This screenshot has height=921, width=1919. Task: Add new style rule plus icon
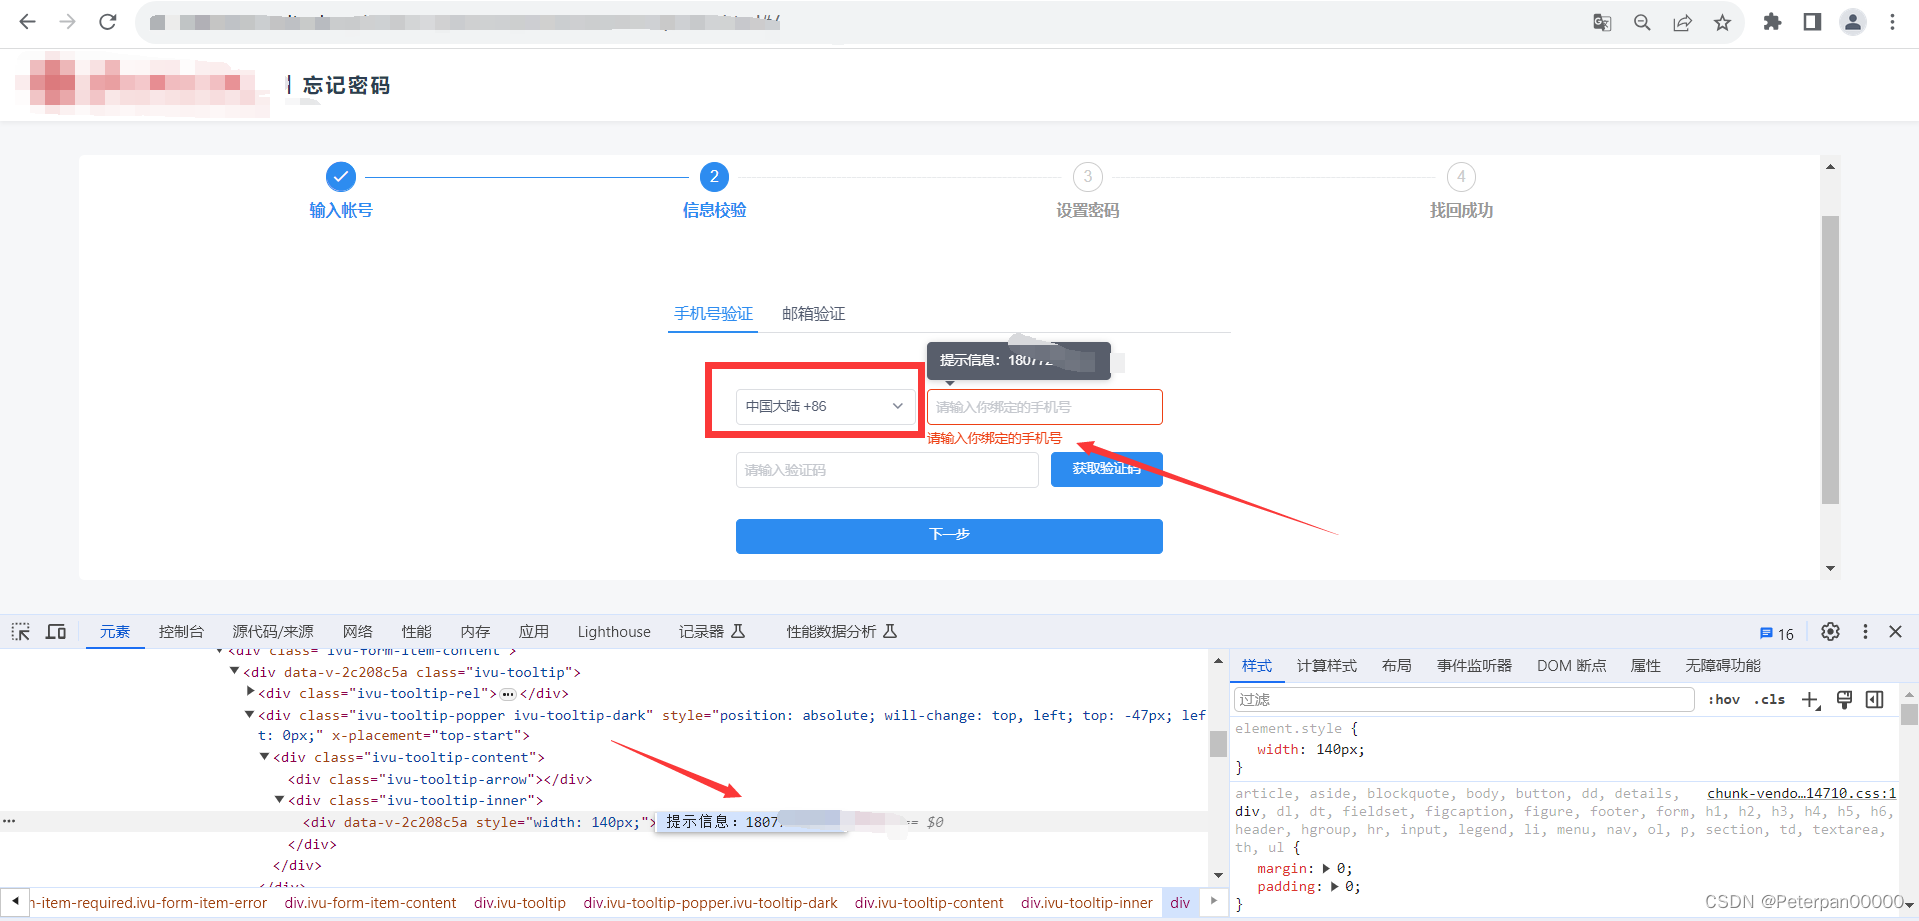tap(1811, 700)
